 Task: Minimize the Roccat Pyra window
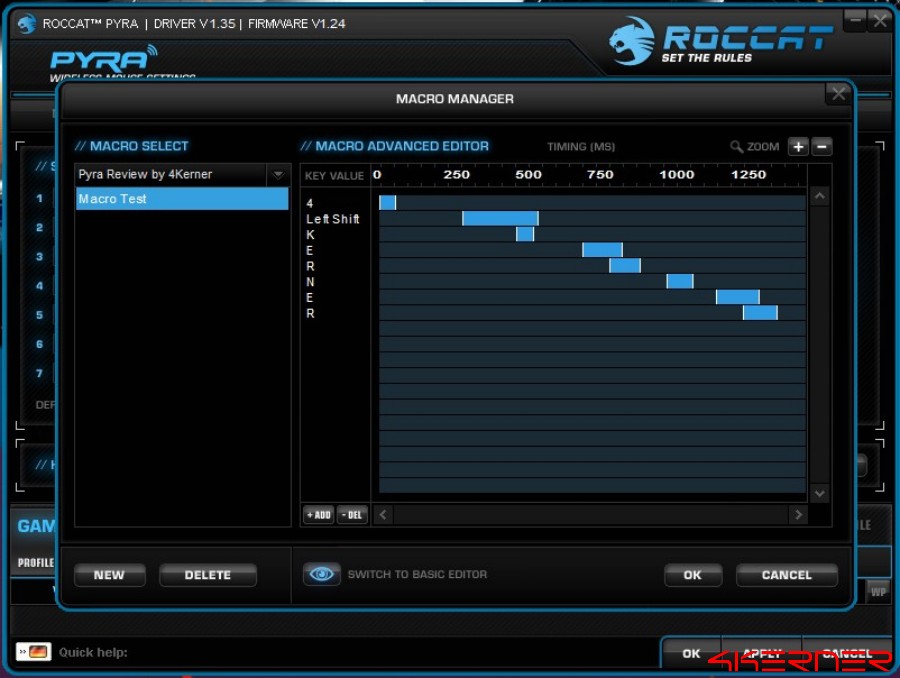click(x=855, y=21)
